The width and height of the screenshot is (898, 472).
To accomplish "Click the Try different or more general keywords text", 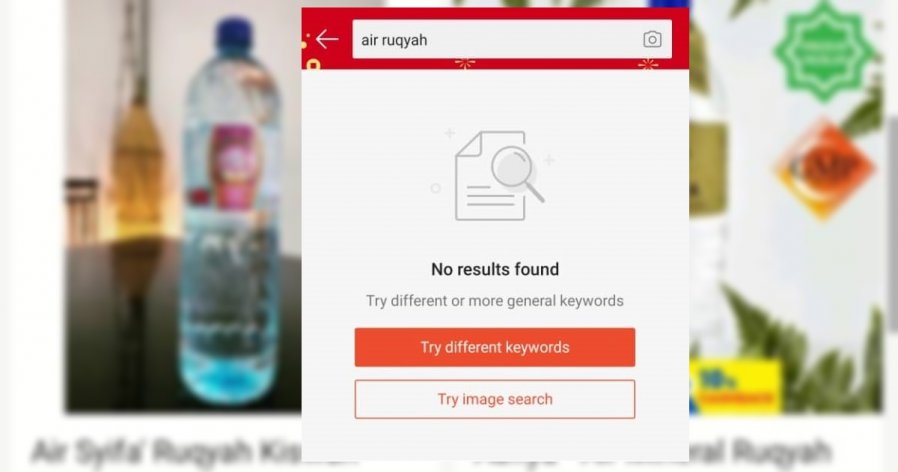I will 495,301.
